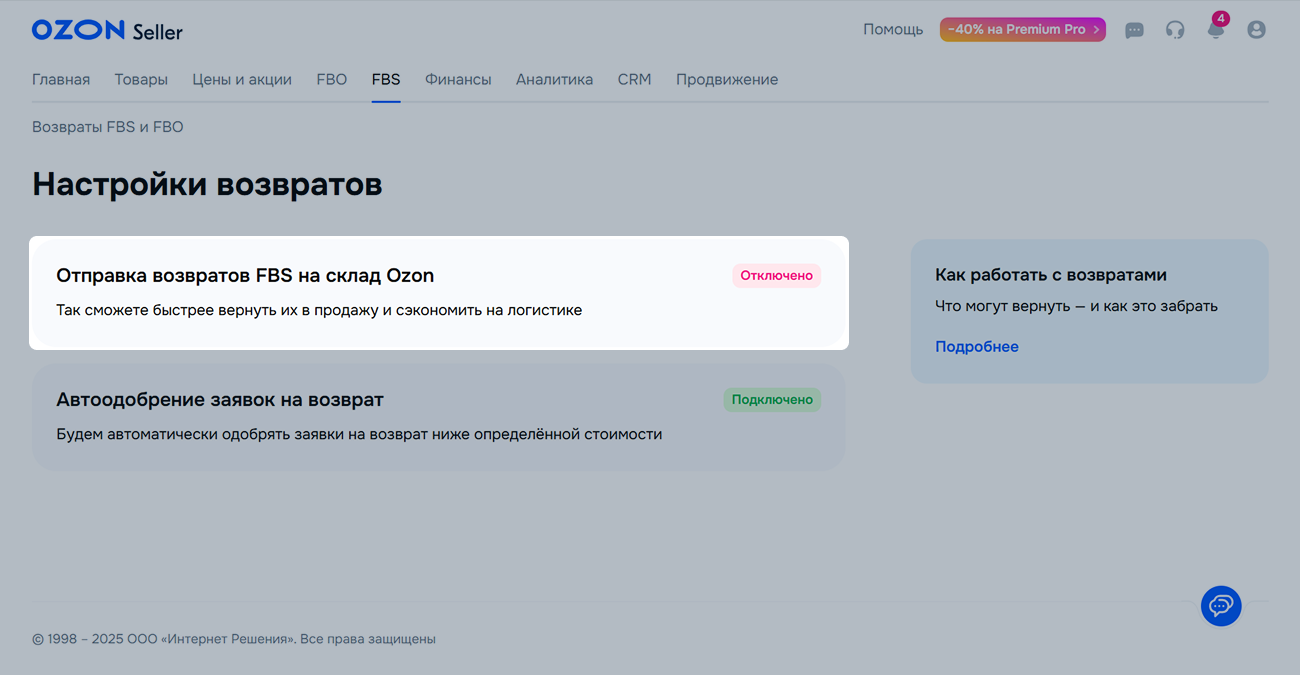The height and width of the screenshot is (675, 1300).
Task: Go to the Товары tab
Action: (141, 80)
